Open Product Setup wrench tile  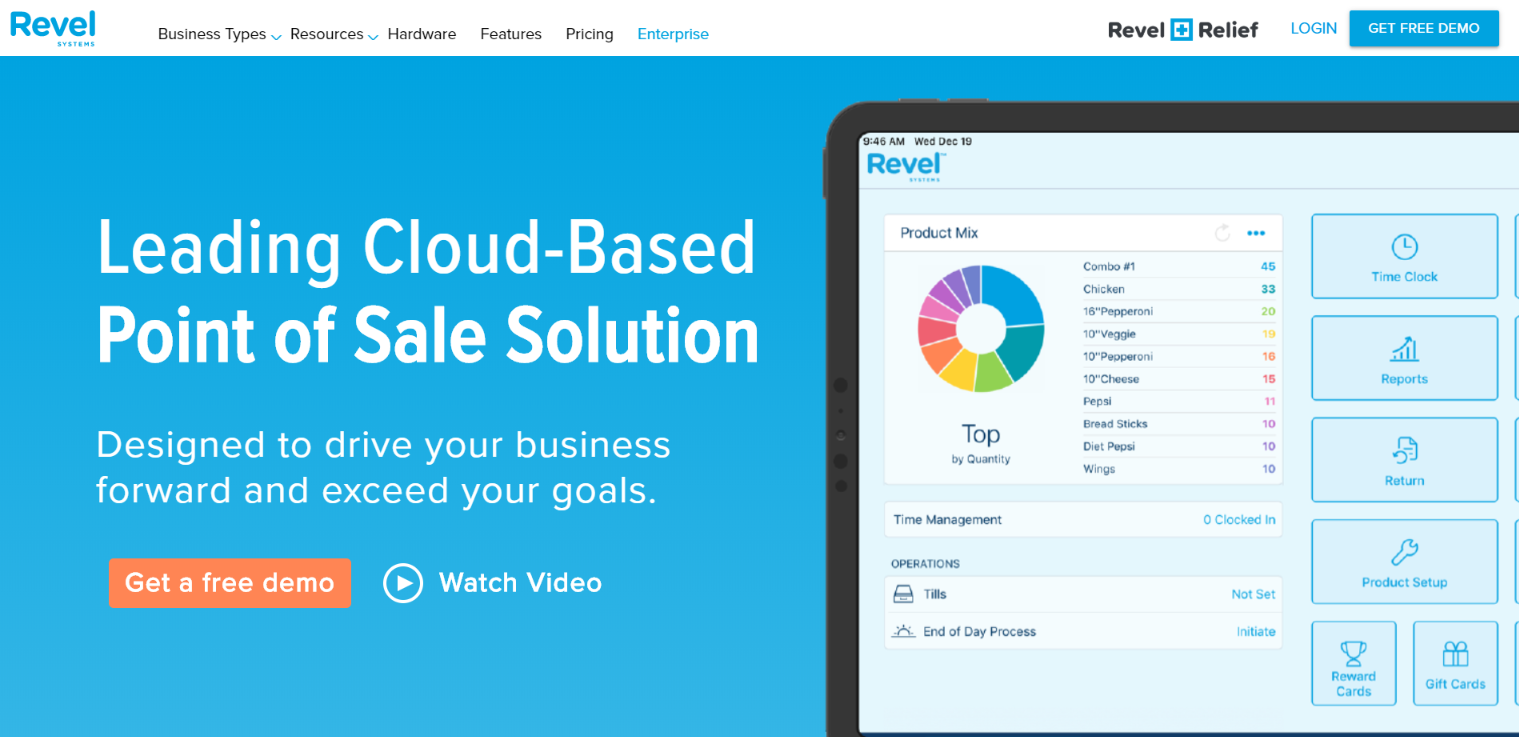(x=1404, y=562)
